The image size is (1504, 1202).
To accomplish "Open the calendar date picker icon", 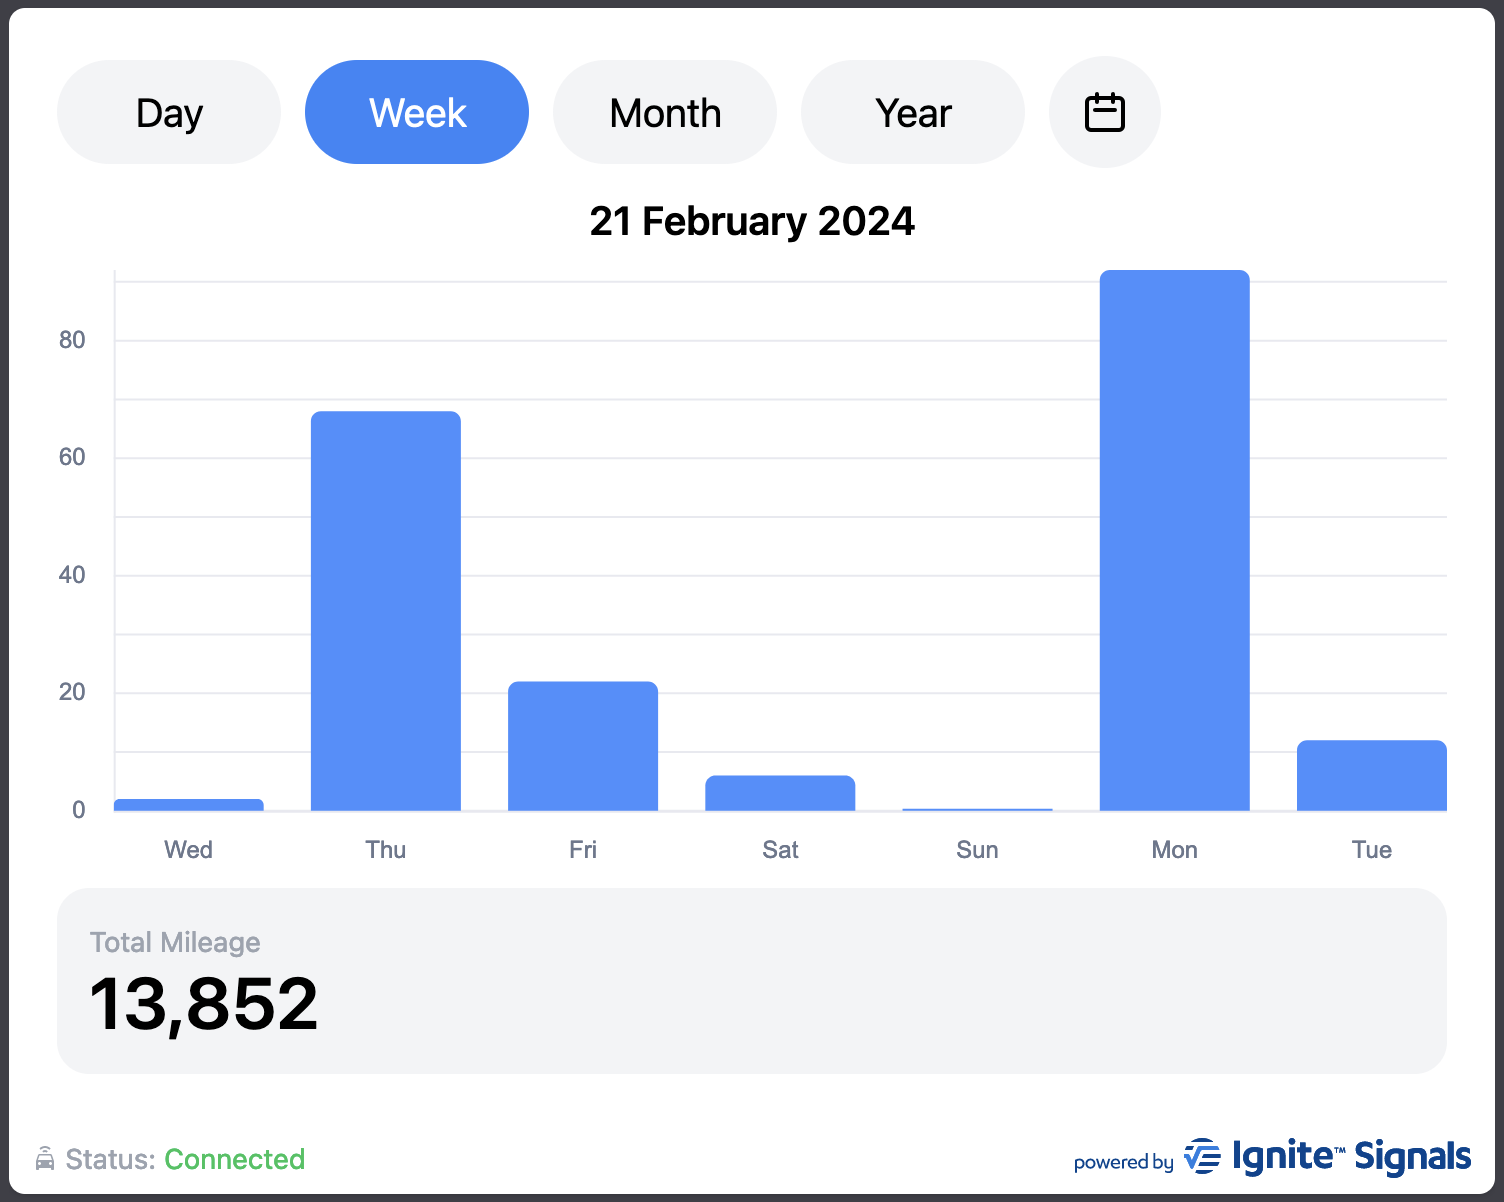I will coord(1104,112).
